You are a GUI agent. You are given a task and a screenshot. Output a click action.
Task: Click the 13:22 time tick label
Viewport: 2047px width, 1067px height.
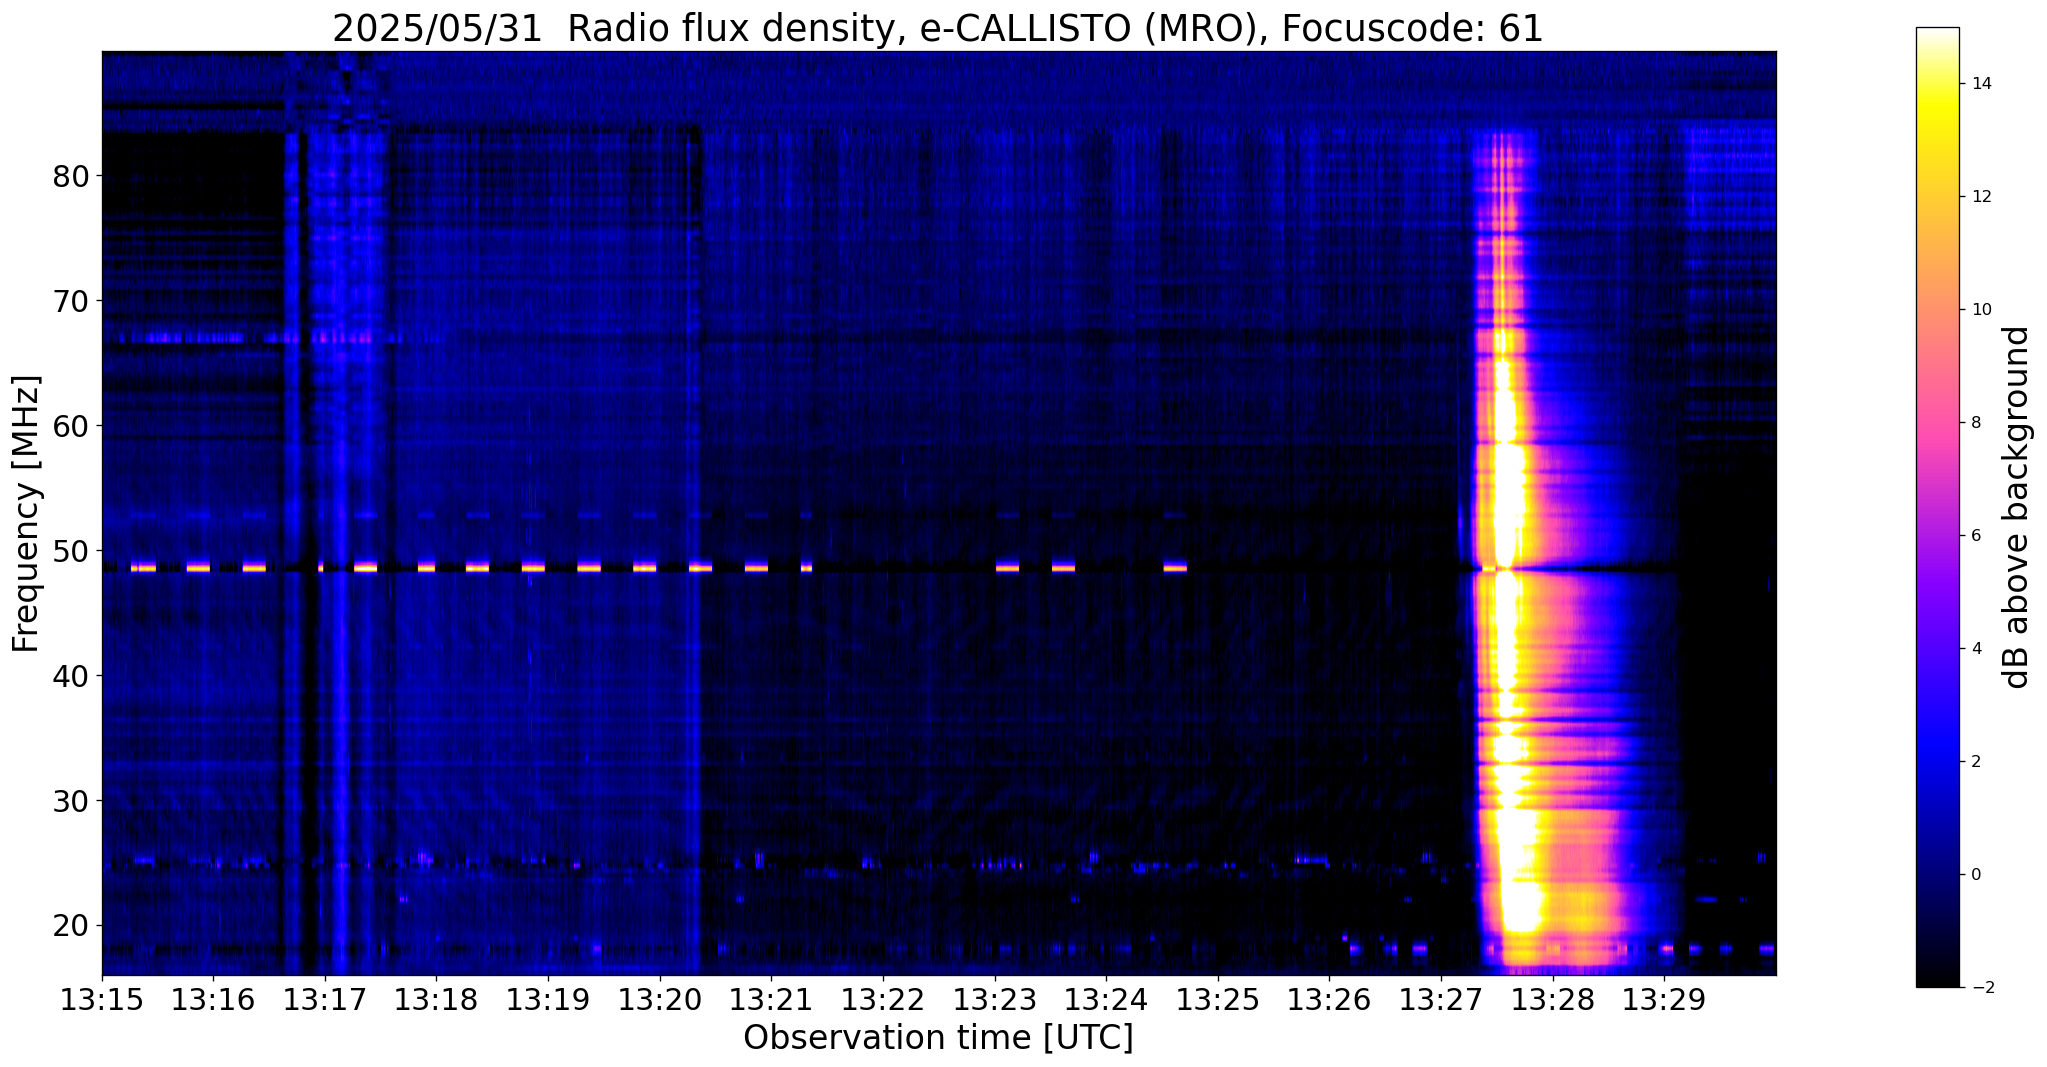[x=883, y=1000]
